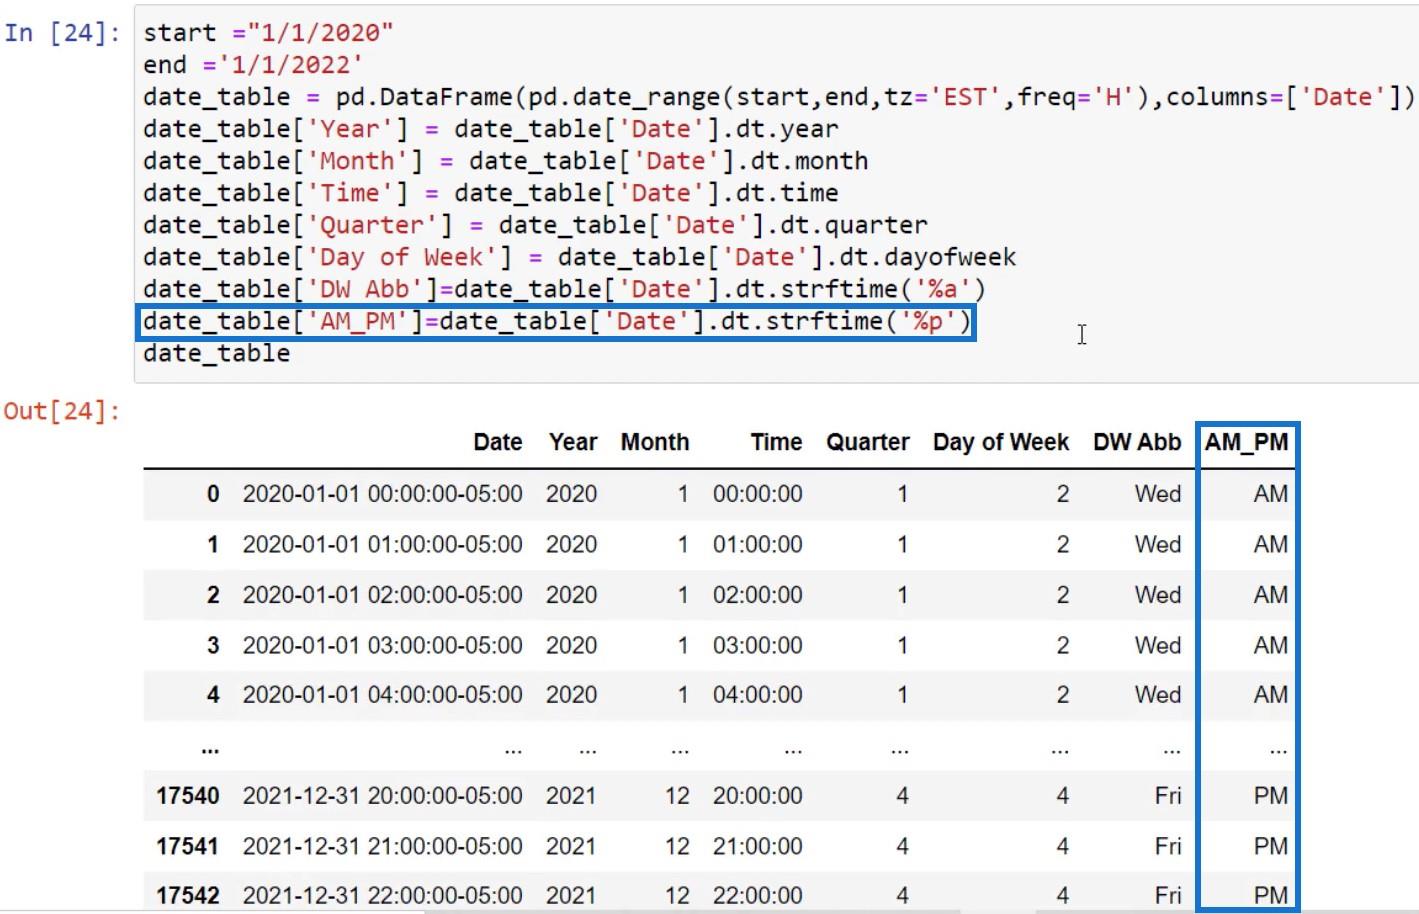Click the AM cell in row 2
Screen dimensions: 1419x914
pyautogui.click(x=1271, y=595)
